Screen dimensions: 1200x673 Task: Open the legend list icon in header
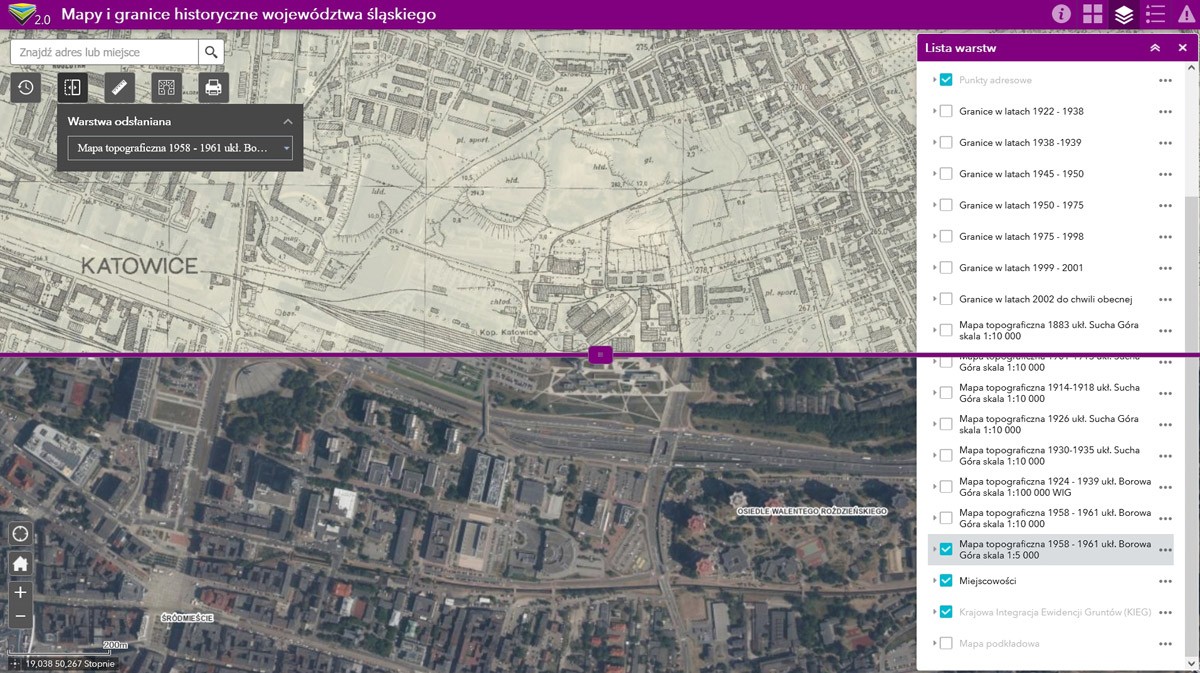pyautogui.click(x=1155, y=14)
